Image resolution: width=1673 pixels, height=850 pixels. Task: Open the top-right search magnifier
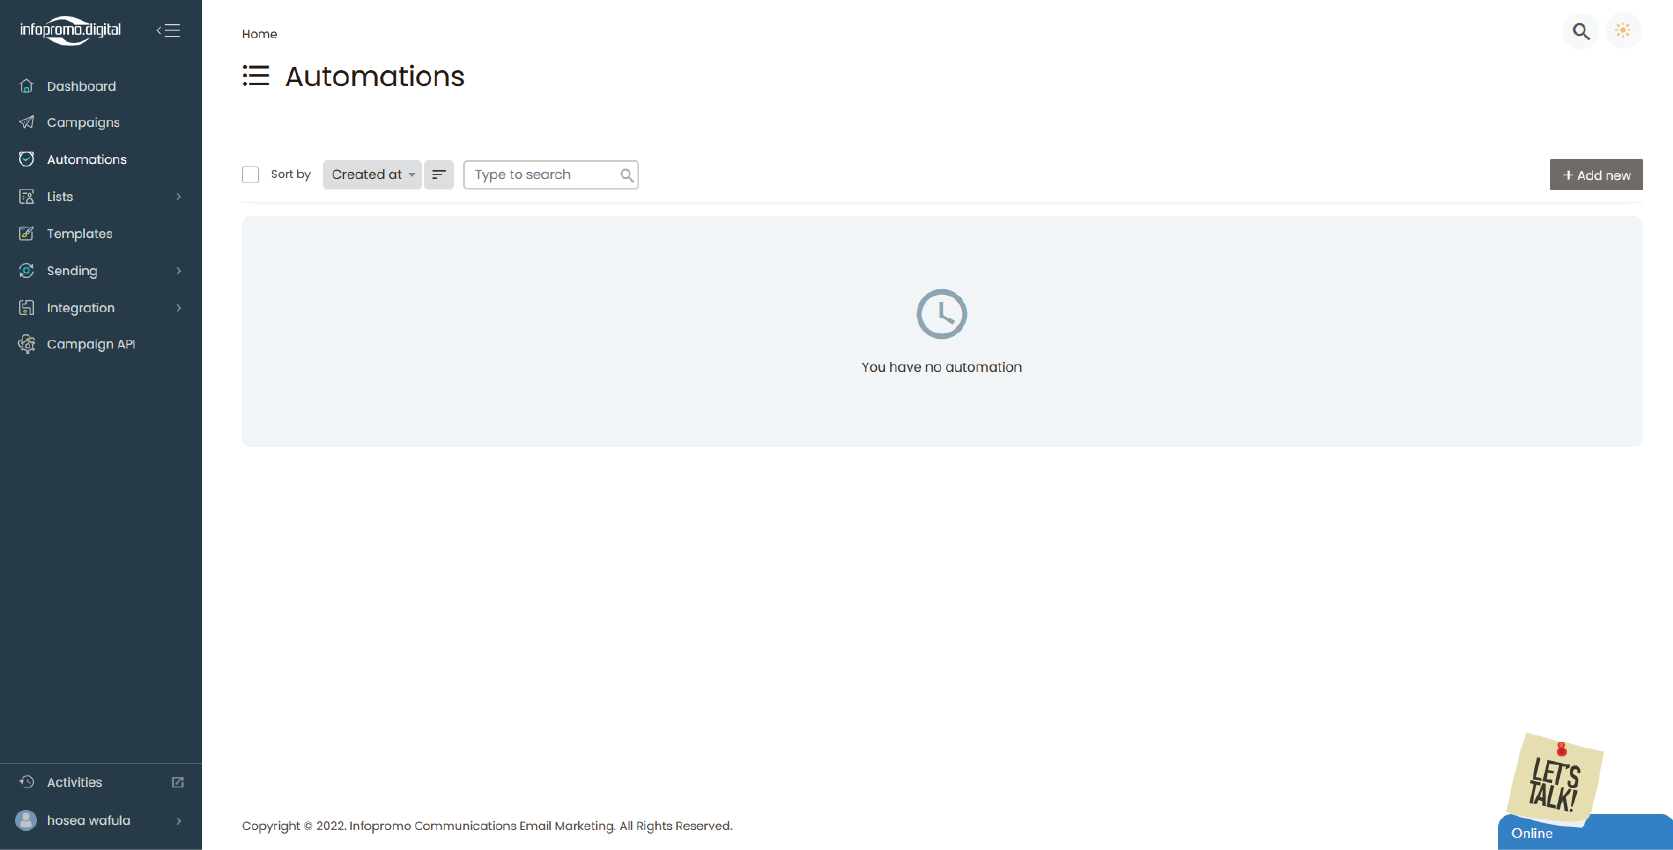point(1581,31)
